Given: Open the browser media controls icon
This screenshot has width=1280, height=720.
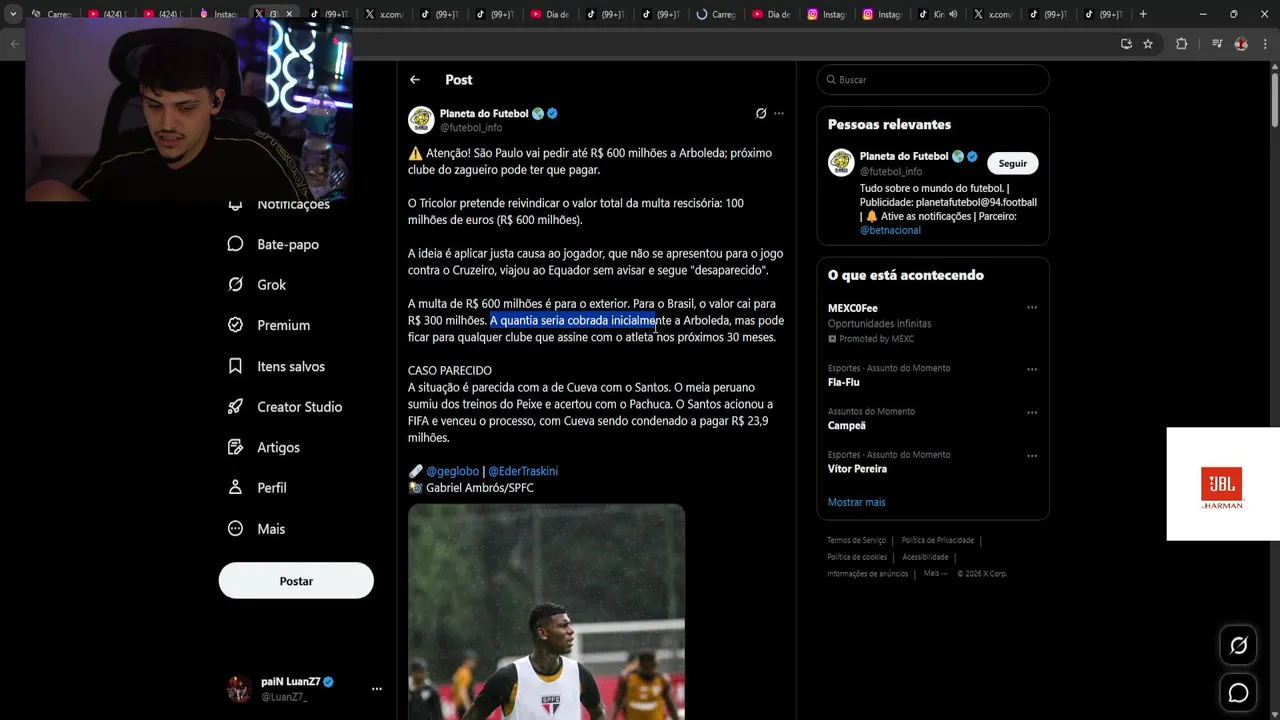Looking at the screenshot, I should (x=1216, y=44).
